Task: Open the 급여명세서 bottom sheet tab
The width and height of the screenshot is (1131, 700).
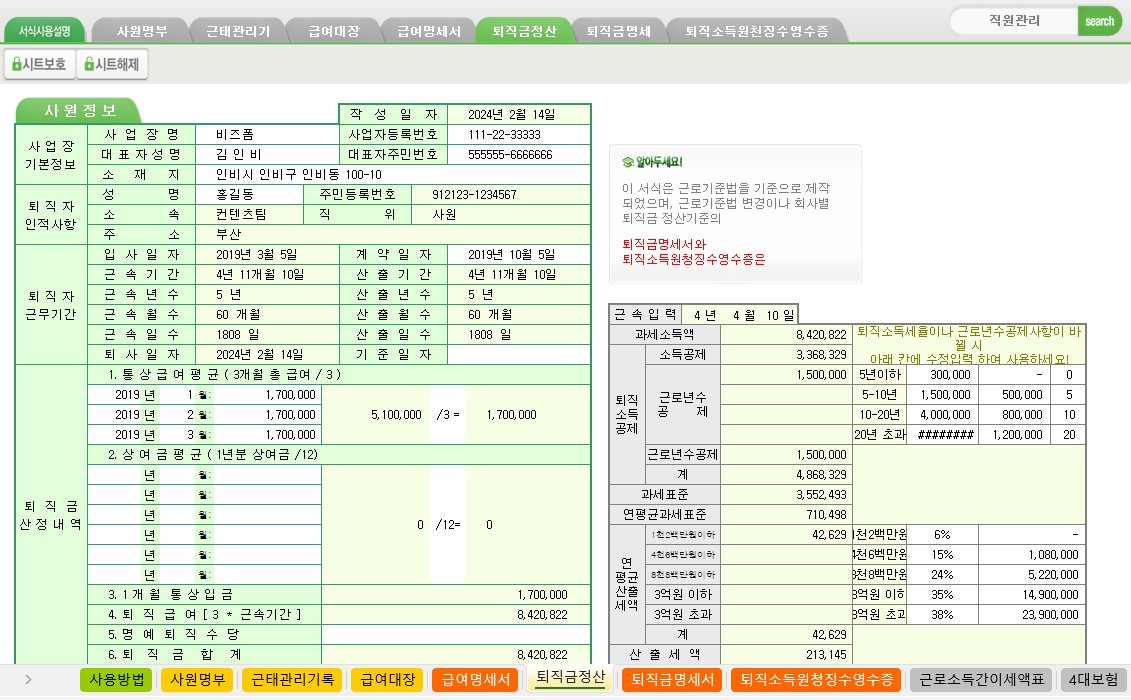Action: pos(475,680)
